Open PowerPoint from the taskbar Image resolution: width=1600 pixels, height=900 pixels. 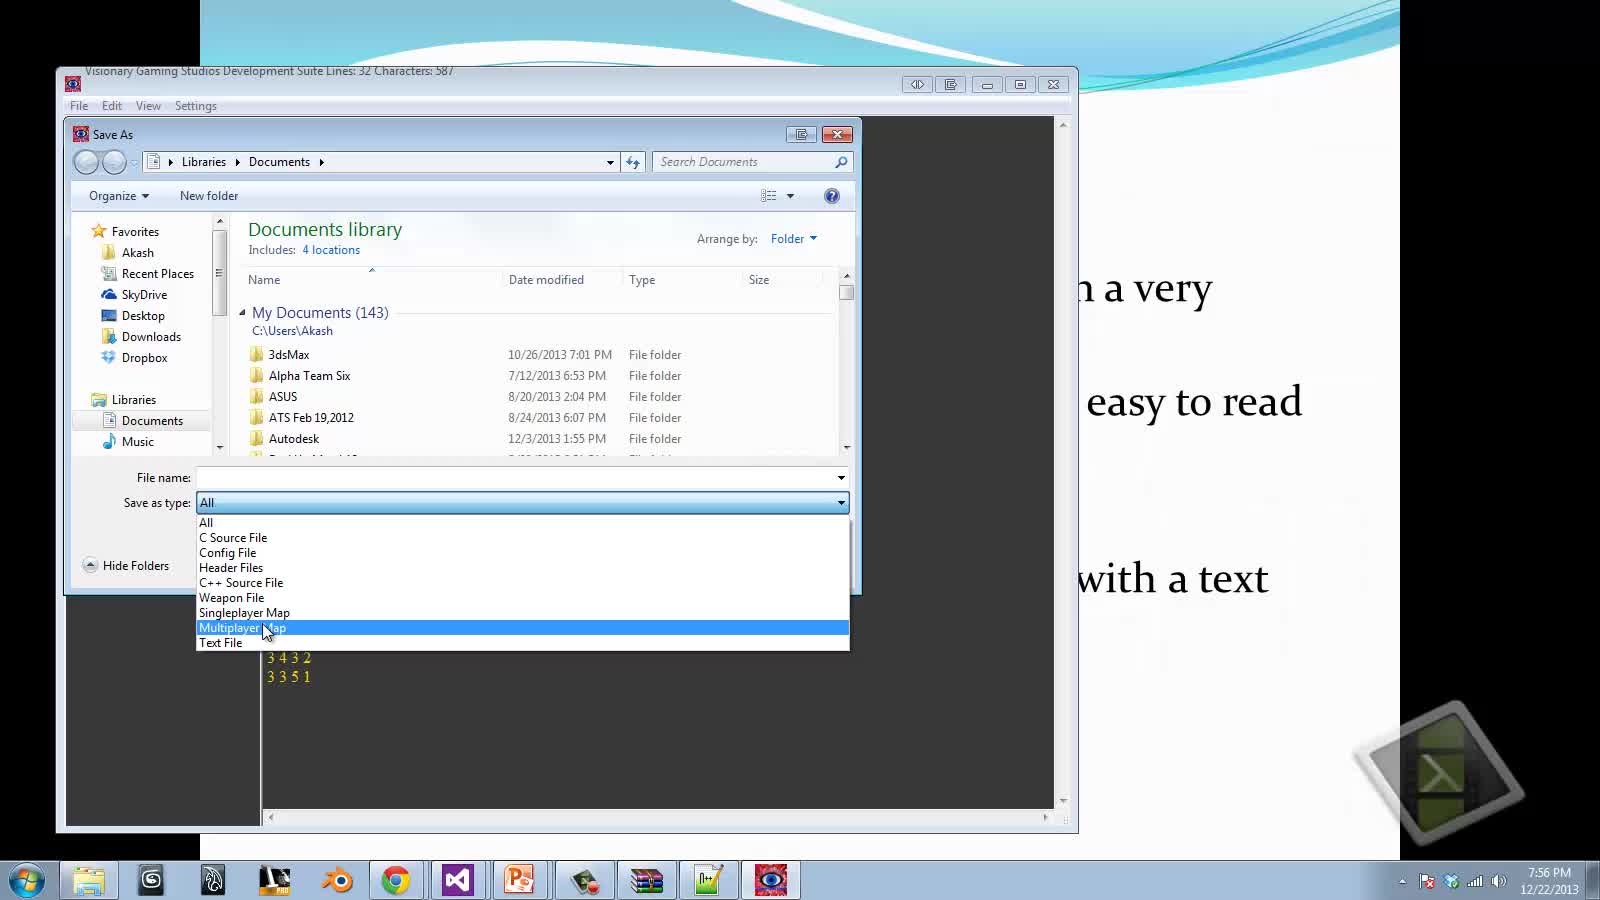point(519,880)
